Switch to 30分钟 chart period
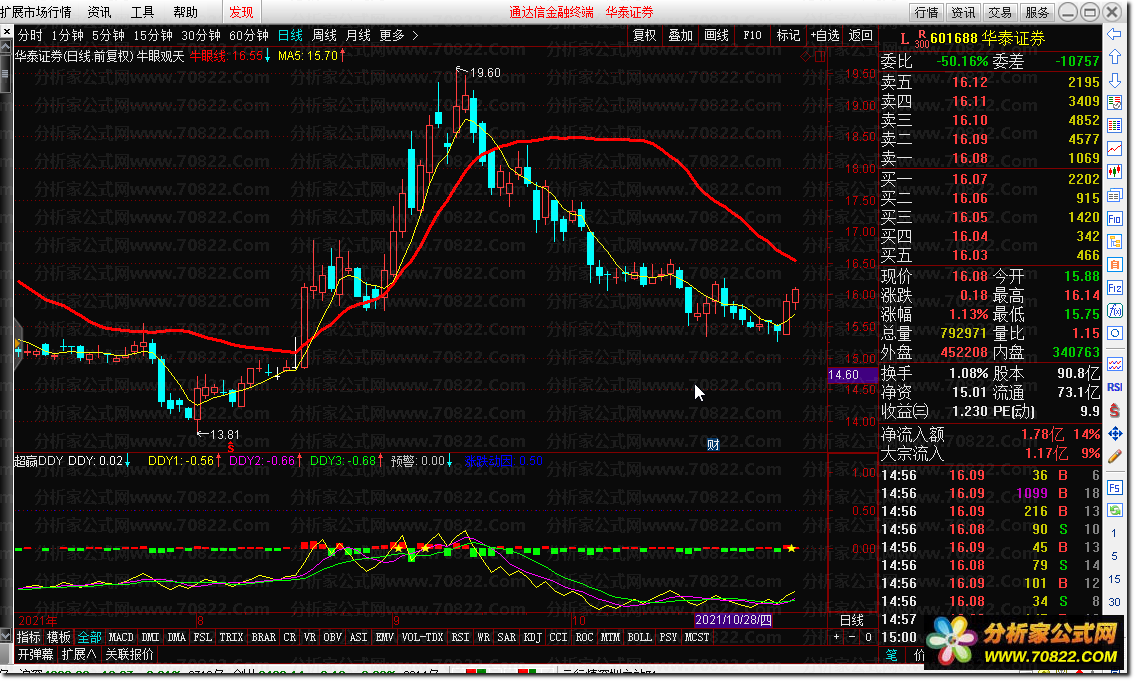1136x681 pixels. pyautogui.click(x=201, y=35)
